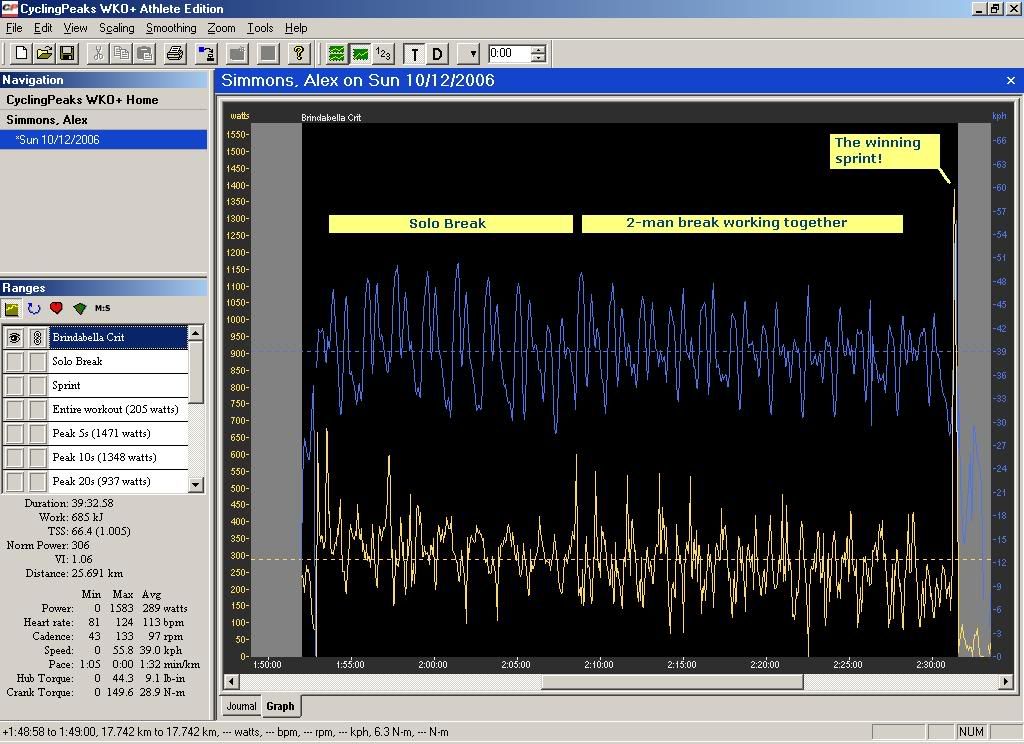The image size is (1024, 744).
Task: Click the 0:00 smoothing time field
Action: [x=509, y=54]
